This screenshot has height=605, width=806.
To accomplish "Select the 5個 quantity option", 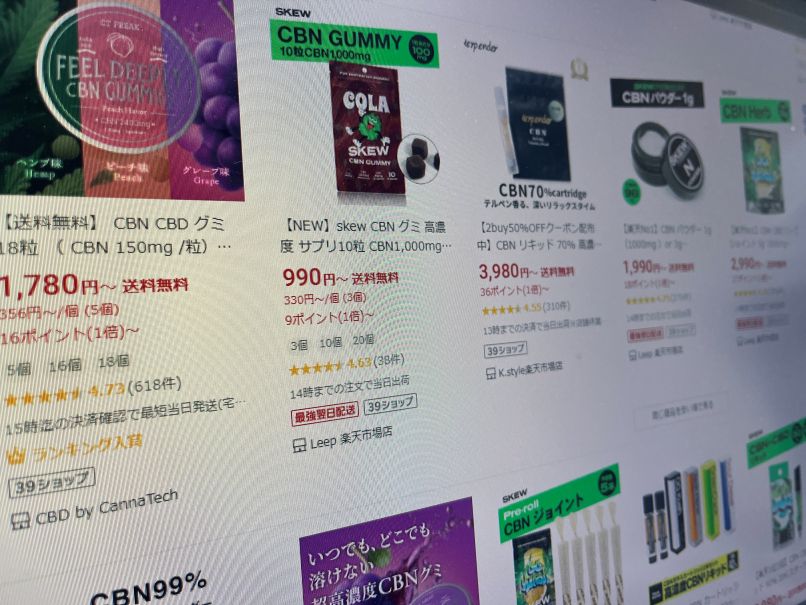I will (x=19, y=369).
